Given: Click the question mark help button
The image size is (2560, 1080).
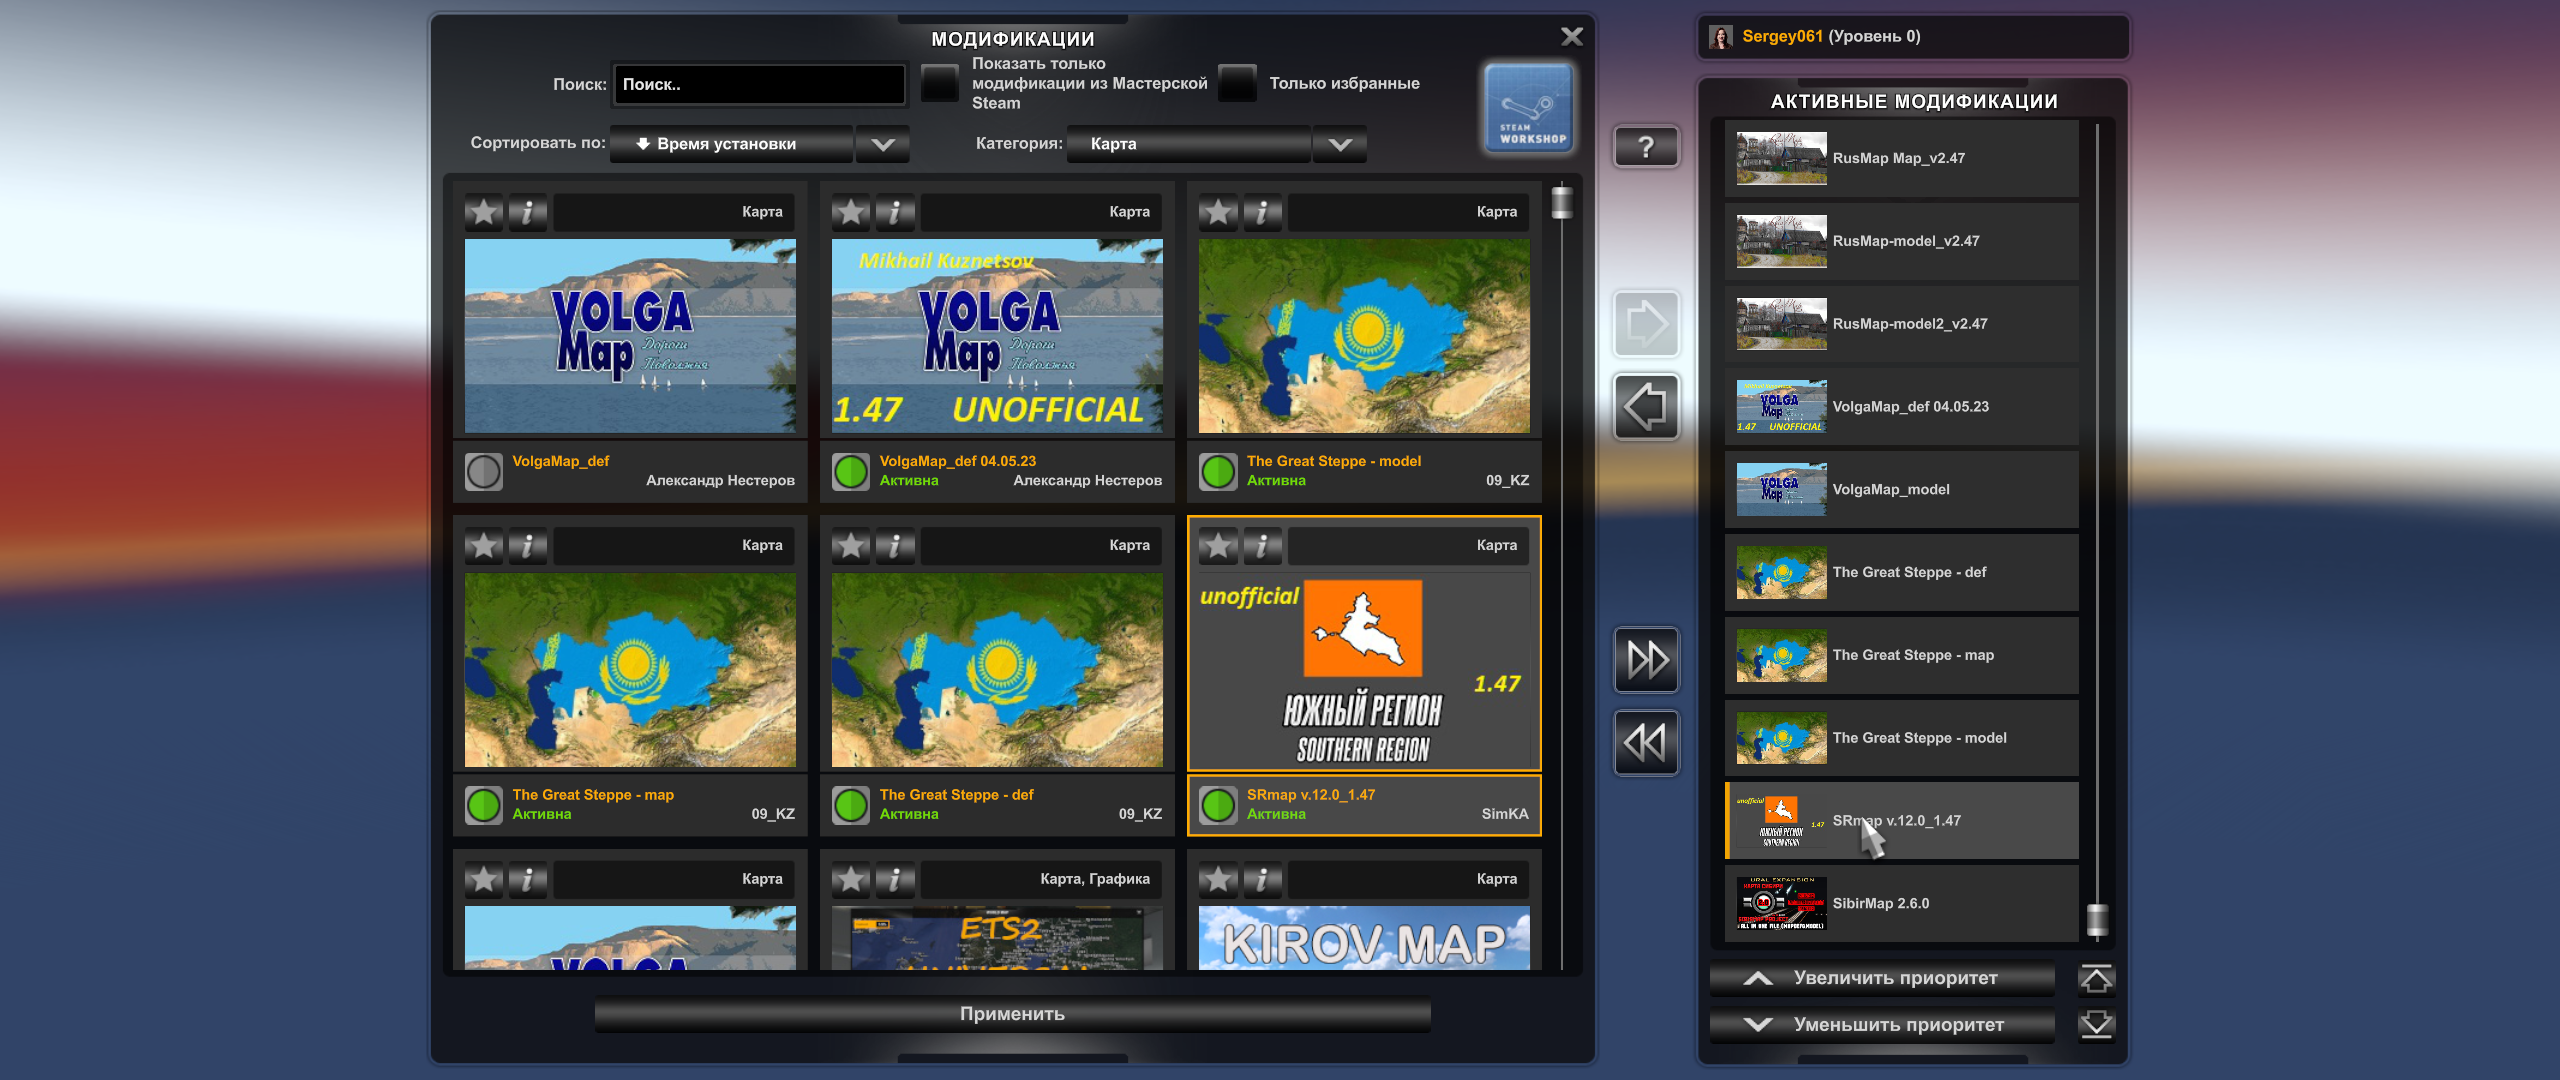Looking at the screenshot, I should (x=1645, y=147).
